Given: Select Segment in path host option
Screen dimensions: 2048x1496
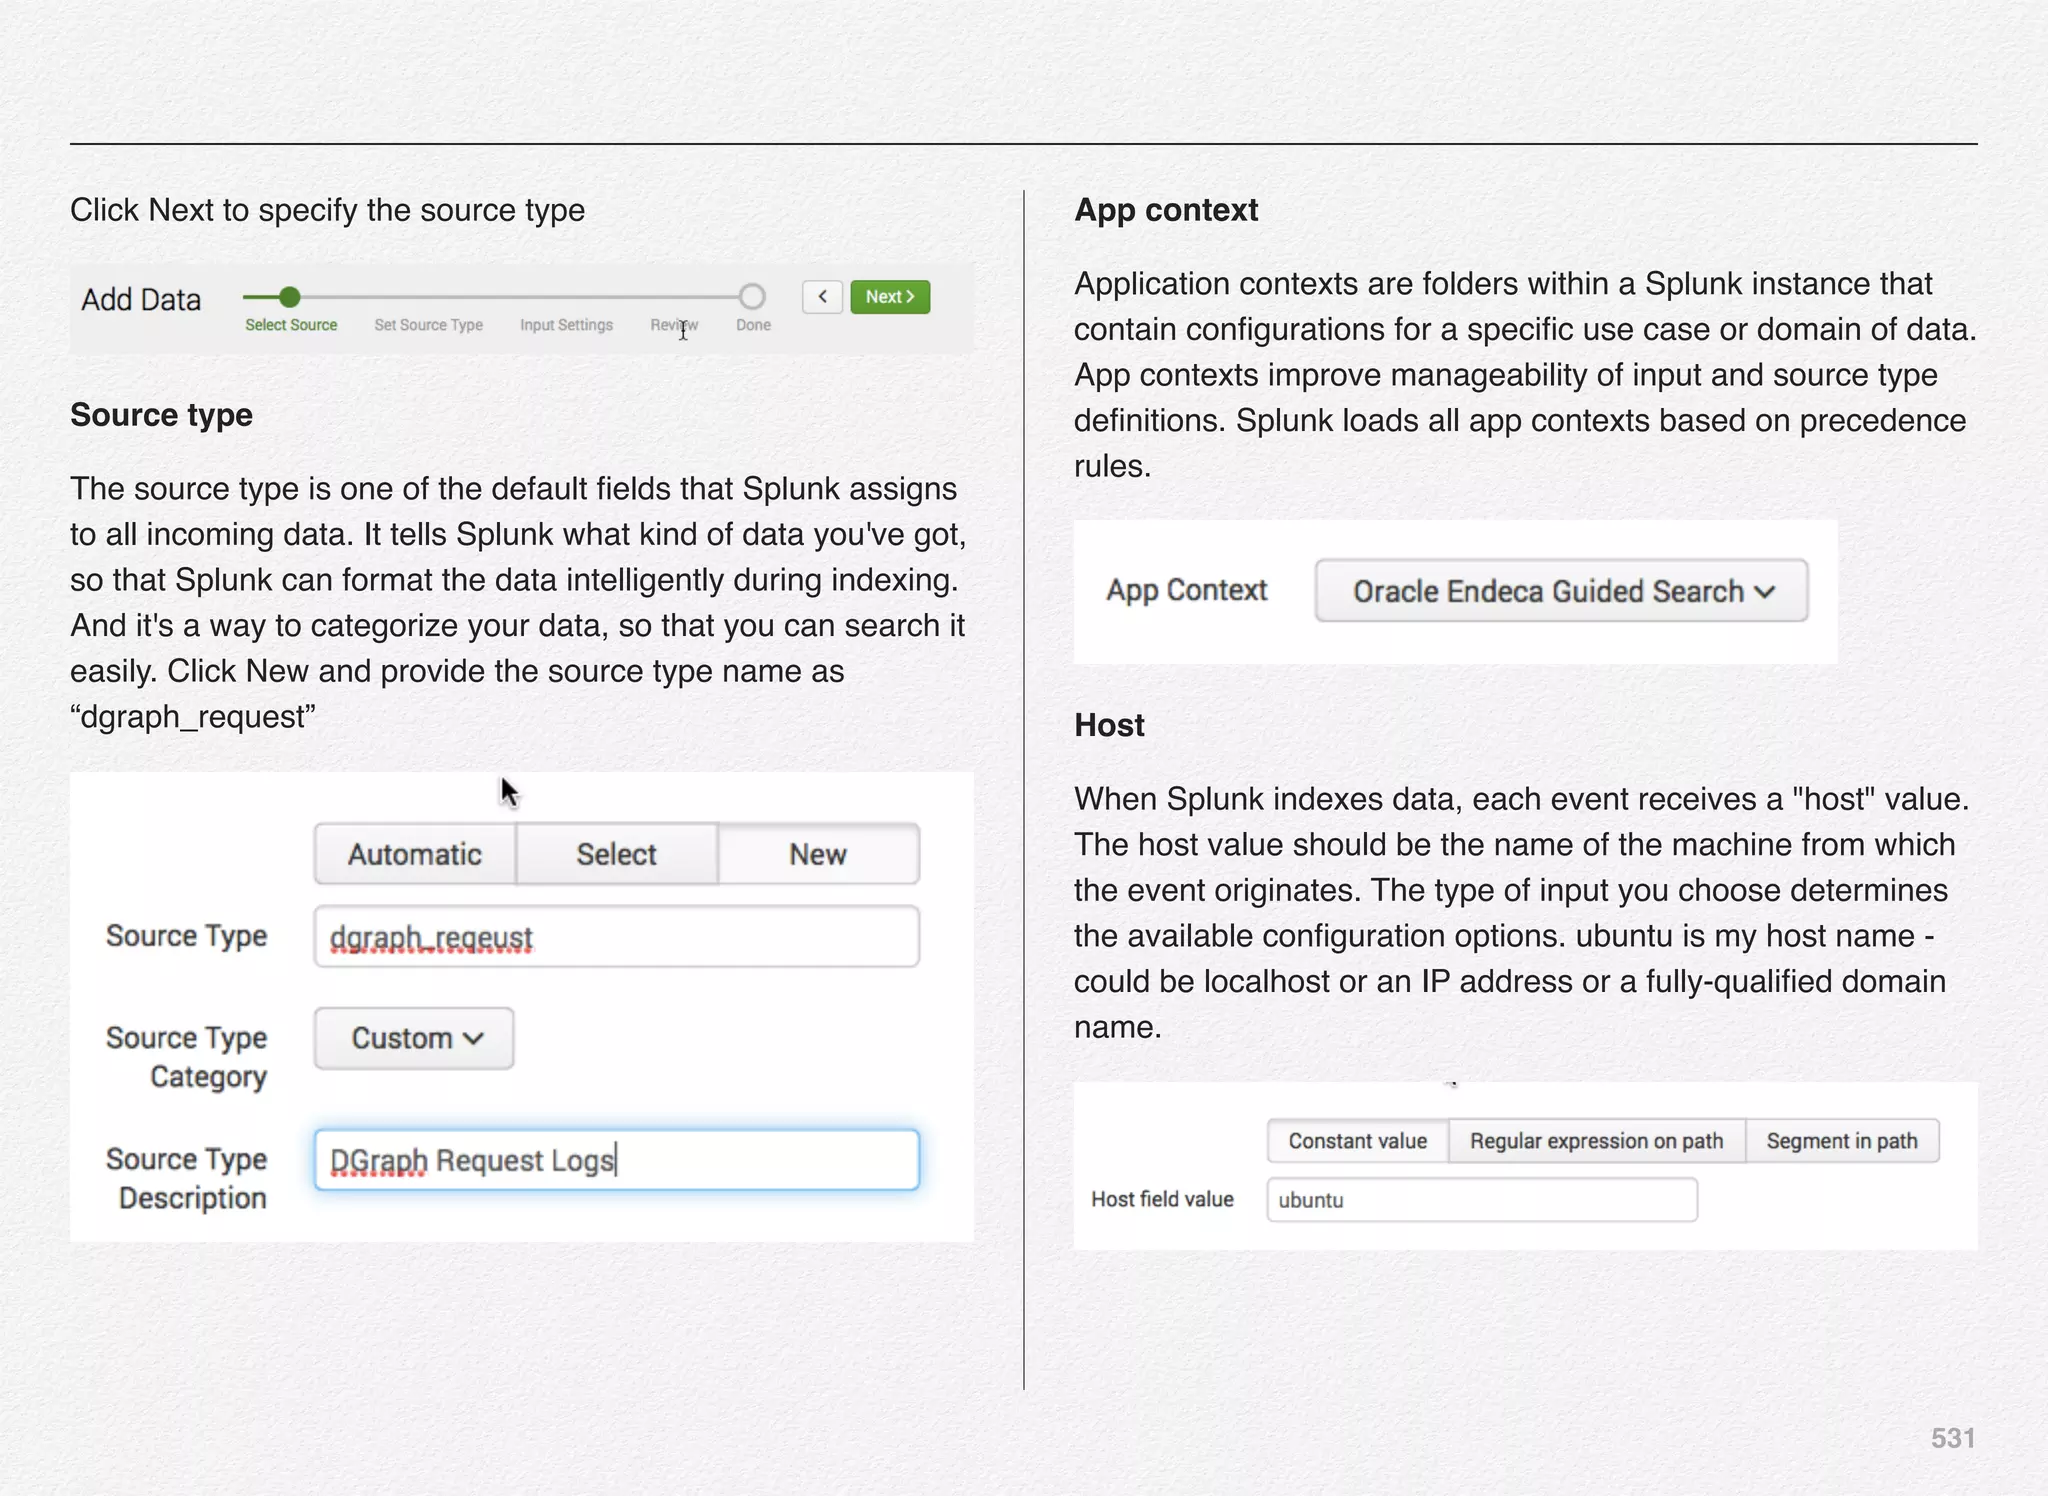Looking at the screenshot, I should (1842, 1141).
